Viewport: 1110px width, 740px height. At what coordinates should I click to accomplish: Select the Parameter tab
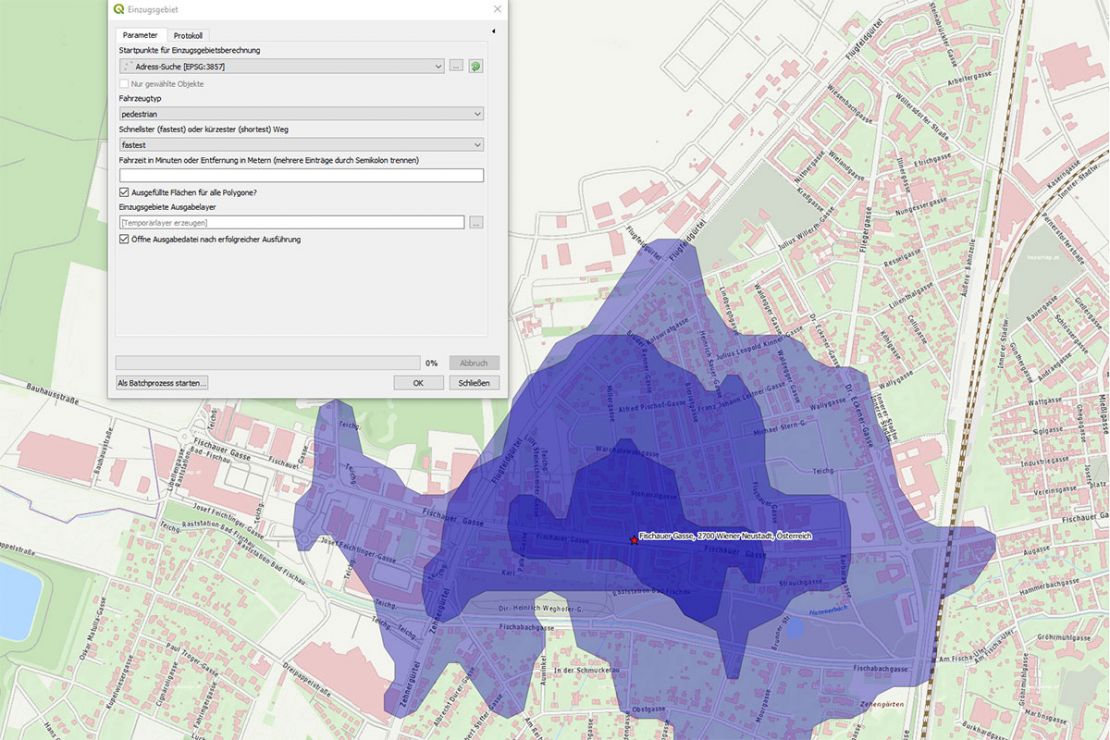tap(140, 35)
